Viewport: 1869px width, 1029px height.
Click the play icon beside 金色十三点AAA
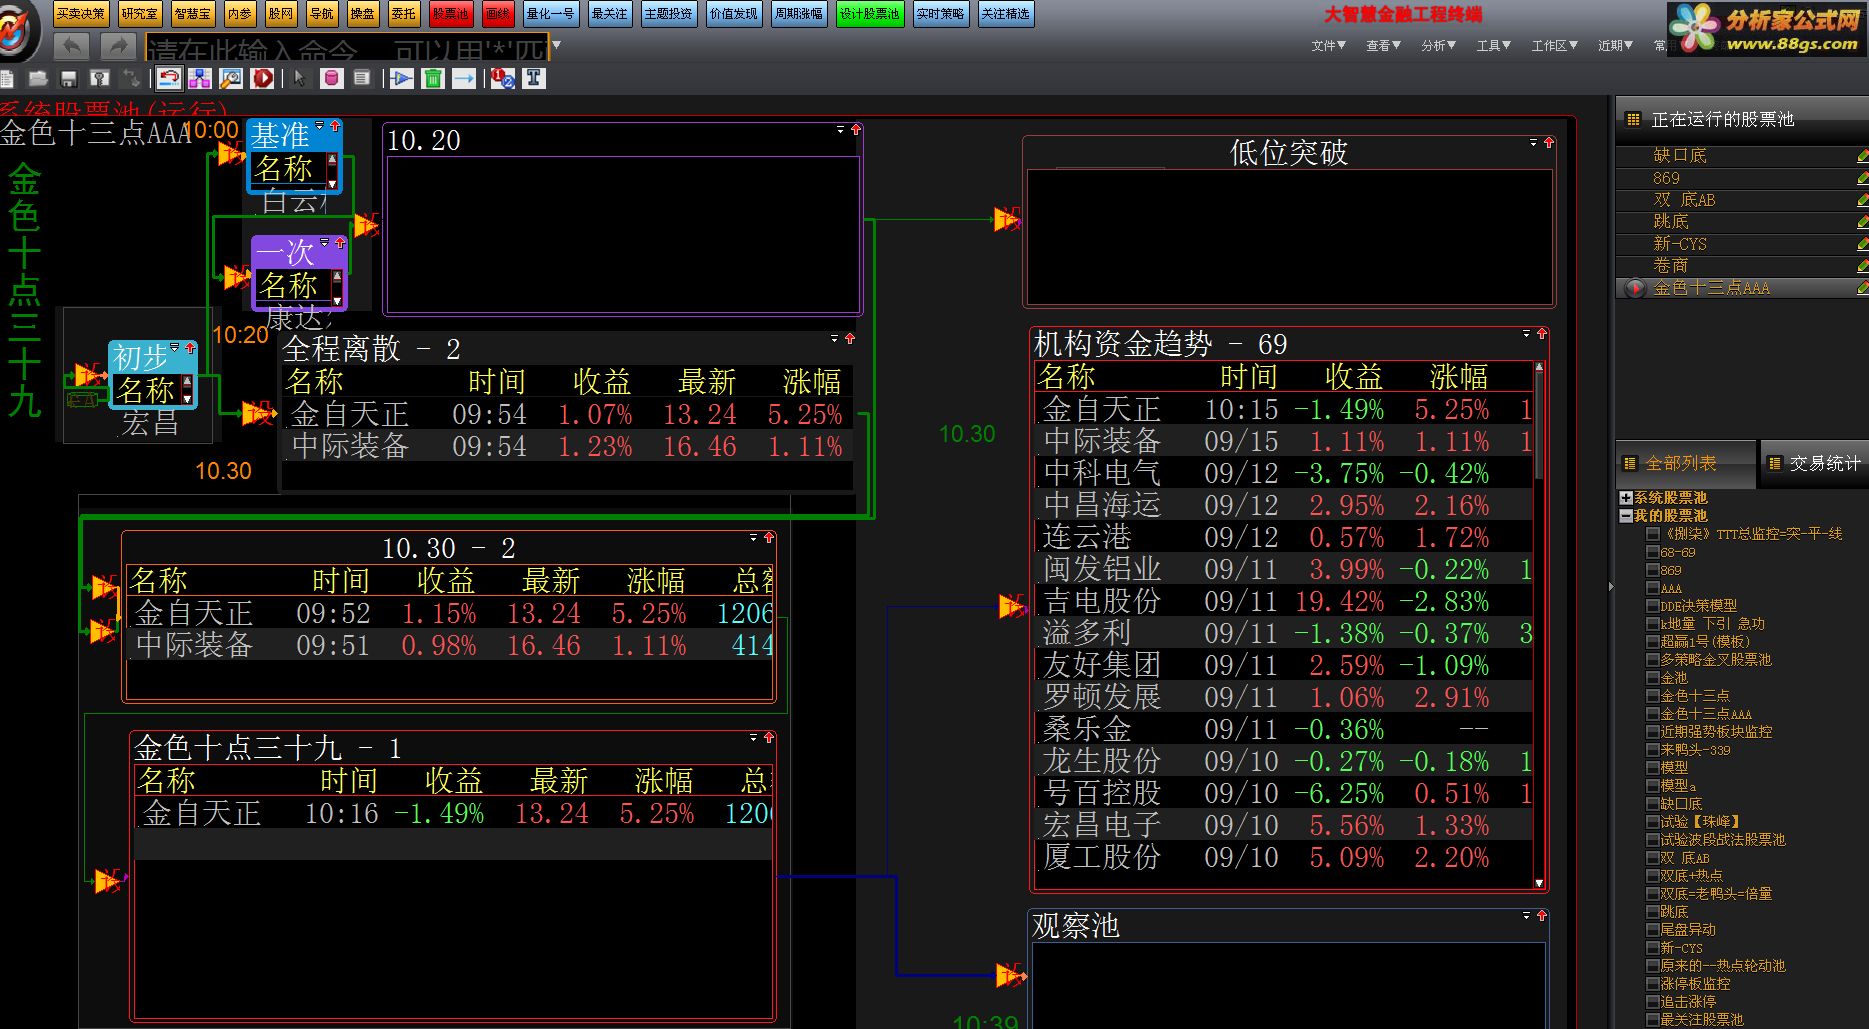point(1635,288)
